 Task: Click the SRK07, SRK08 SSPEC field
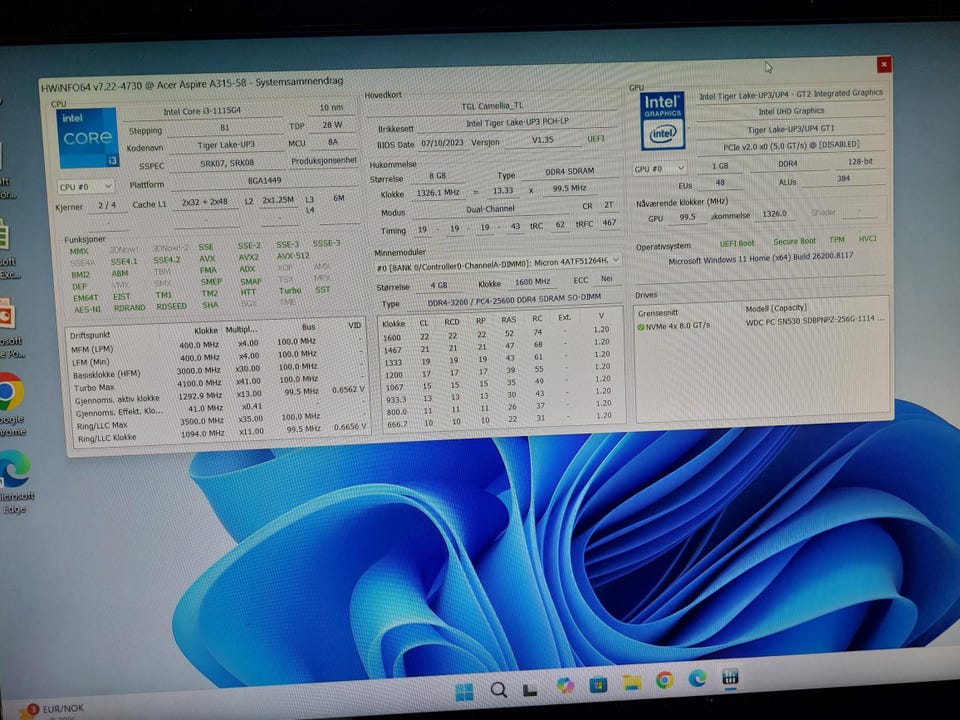[x=227, y=163]
